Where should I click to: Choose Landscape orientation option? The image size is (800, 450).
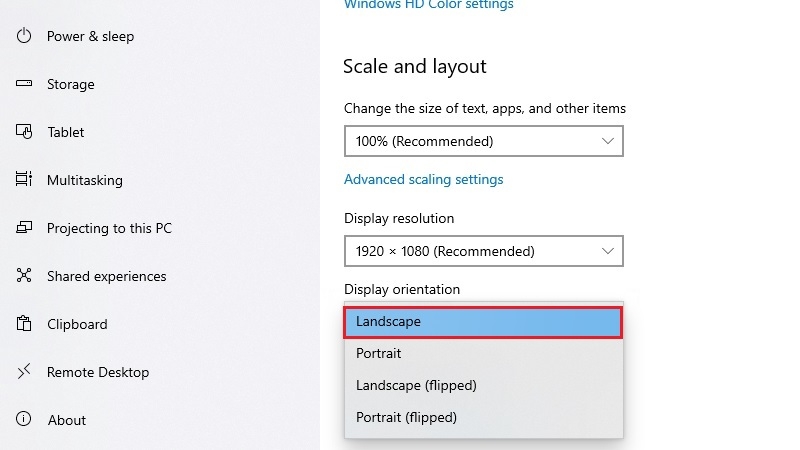(483, 322)
